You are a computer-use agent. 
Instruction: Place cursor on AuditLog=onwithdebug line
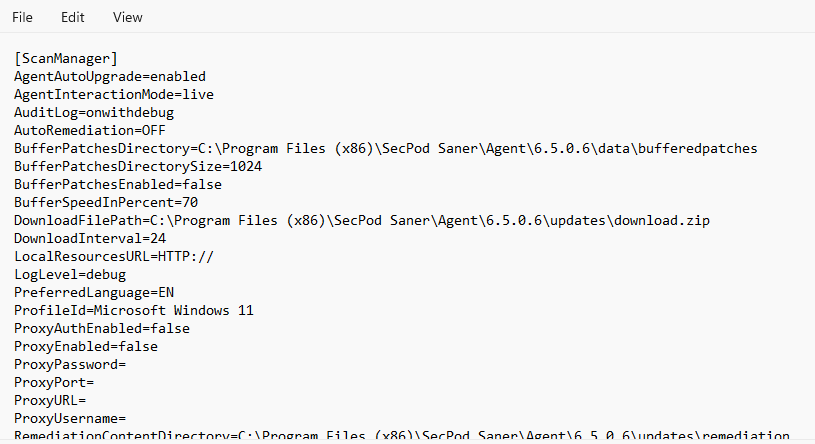click(94, 112)
